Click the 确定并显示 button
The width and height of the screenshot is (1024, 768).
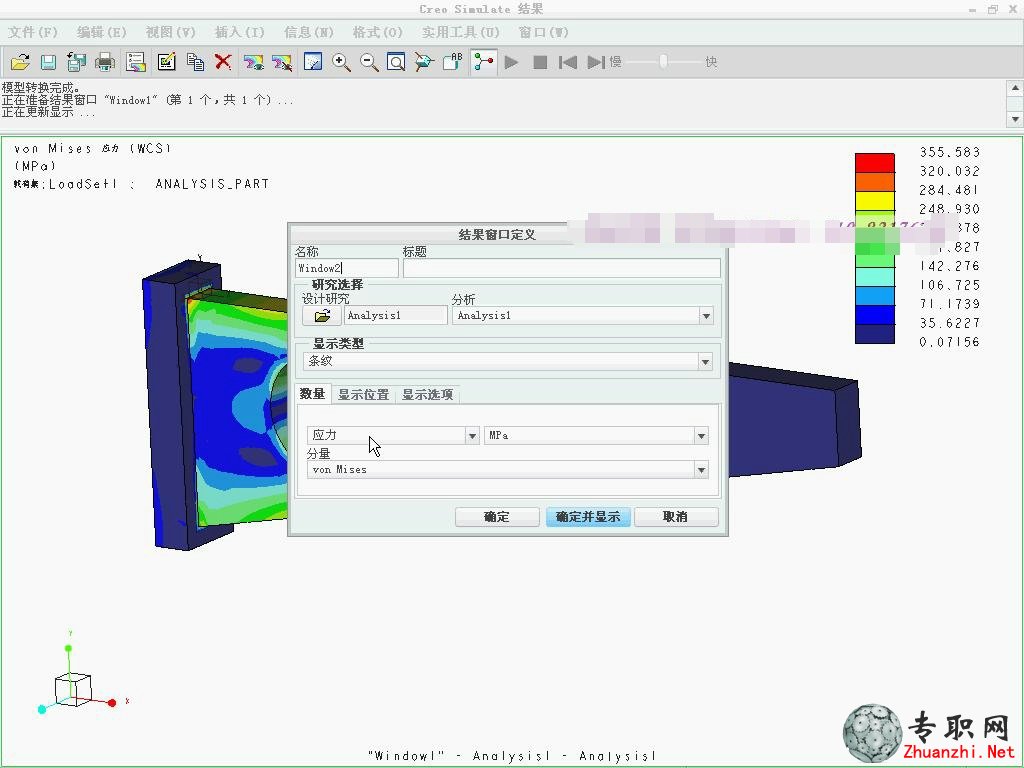588,517
